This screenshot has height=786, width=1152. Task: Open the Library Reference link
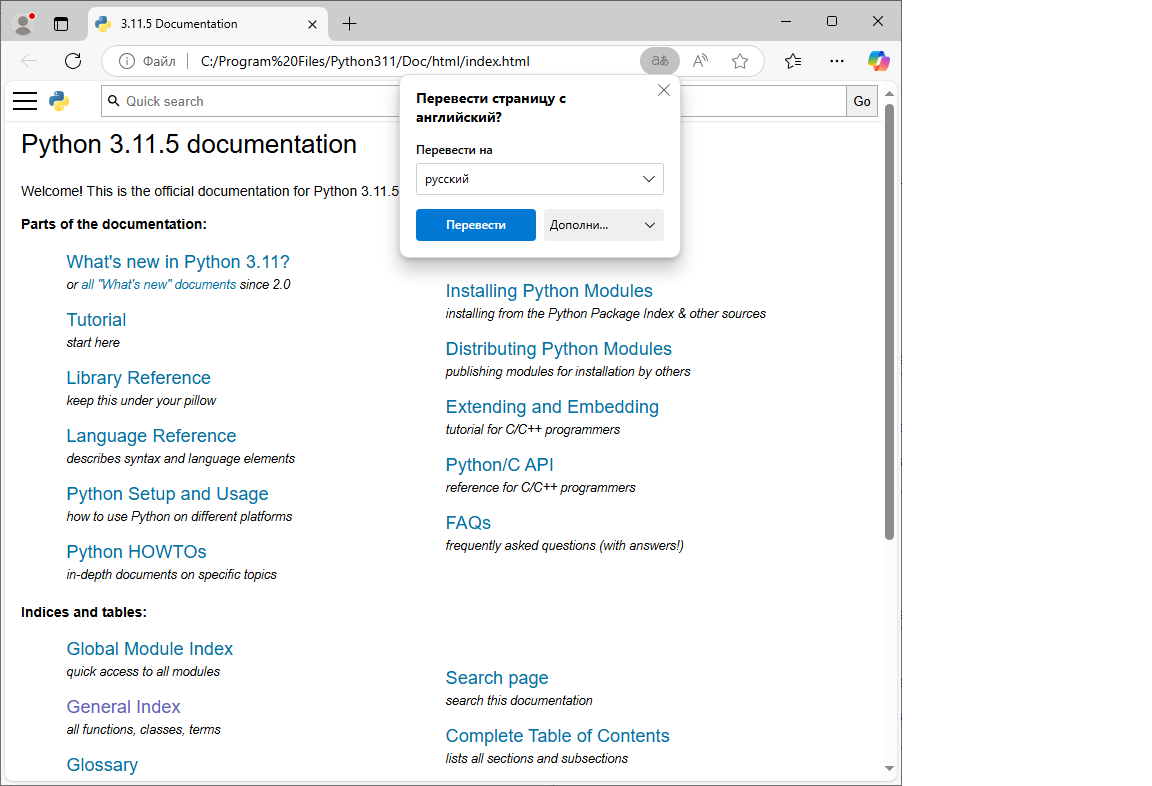click(138, 378)
